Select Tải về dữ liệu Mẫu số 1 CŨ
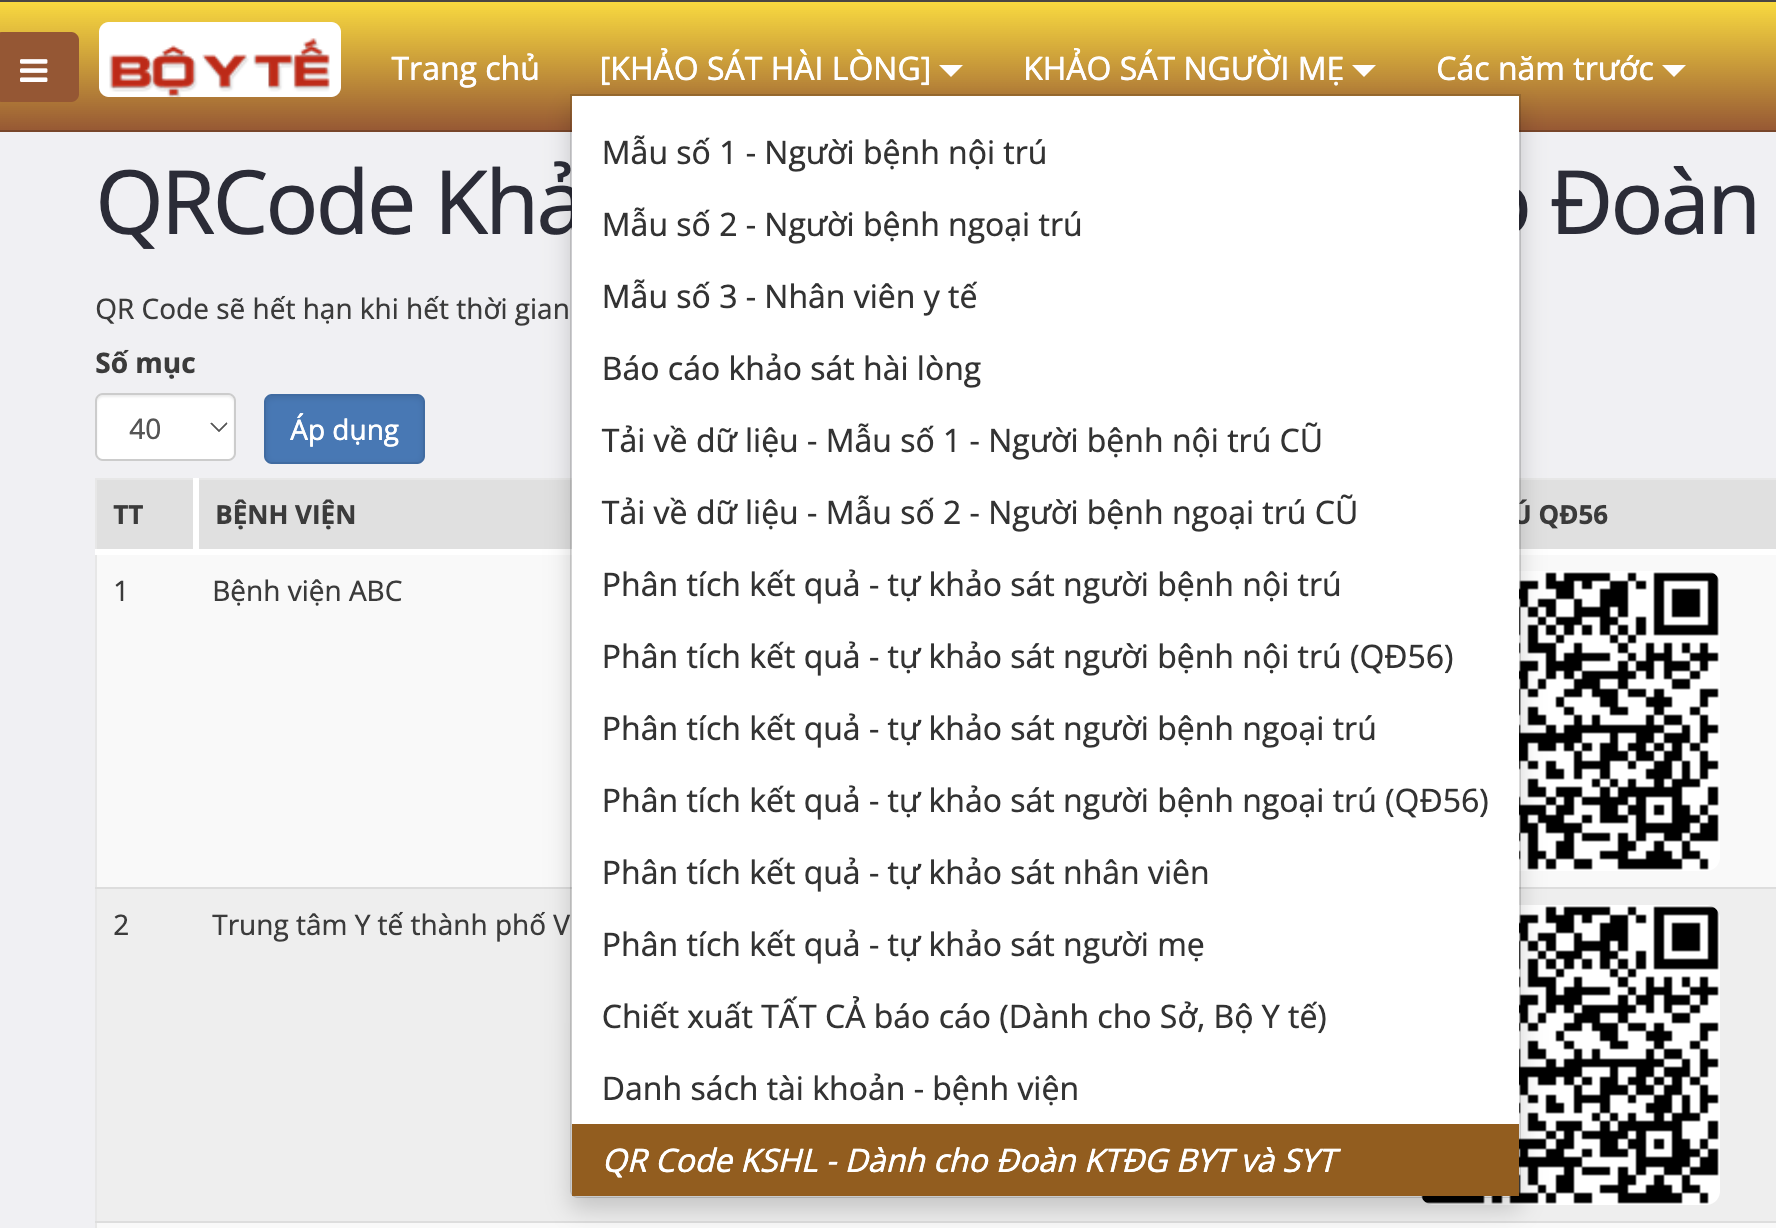The width and height of the screenshot is (1776, 1228). (x=961, y=441)
